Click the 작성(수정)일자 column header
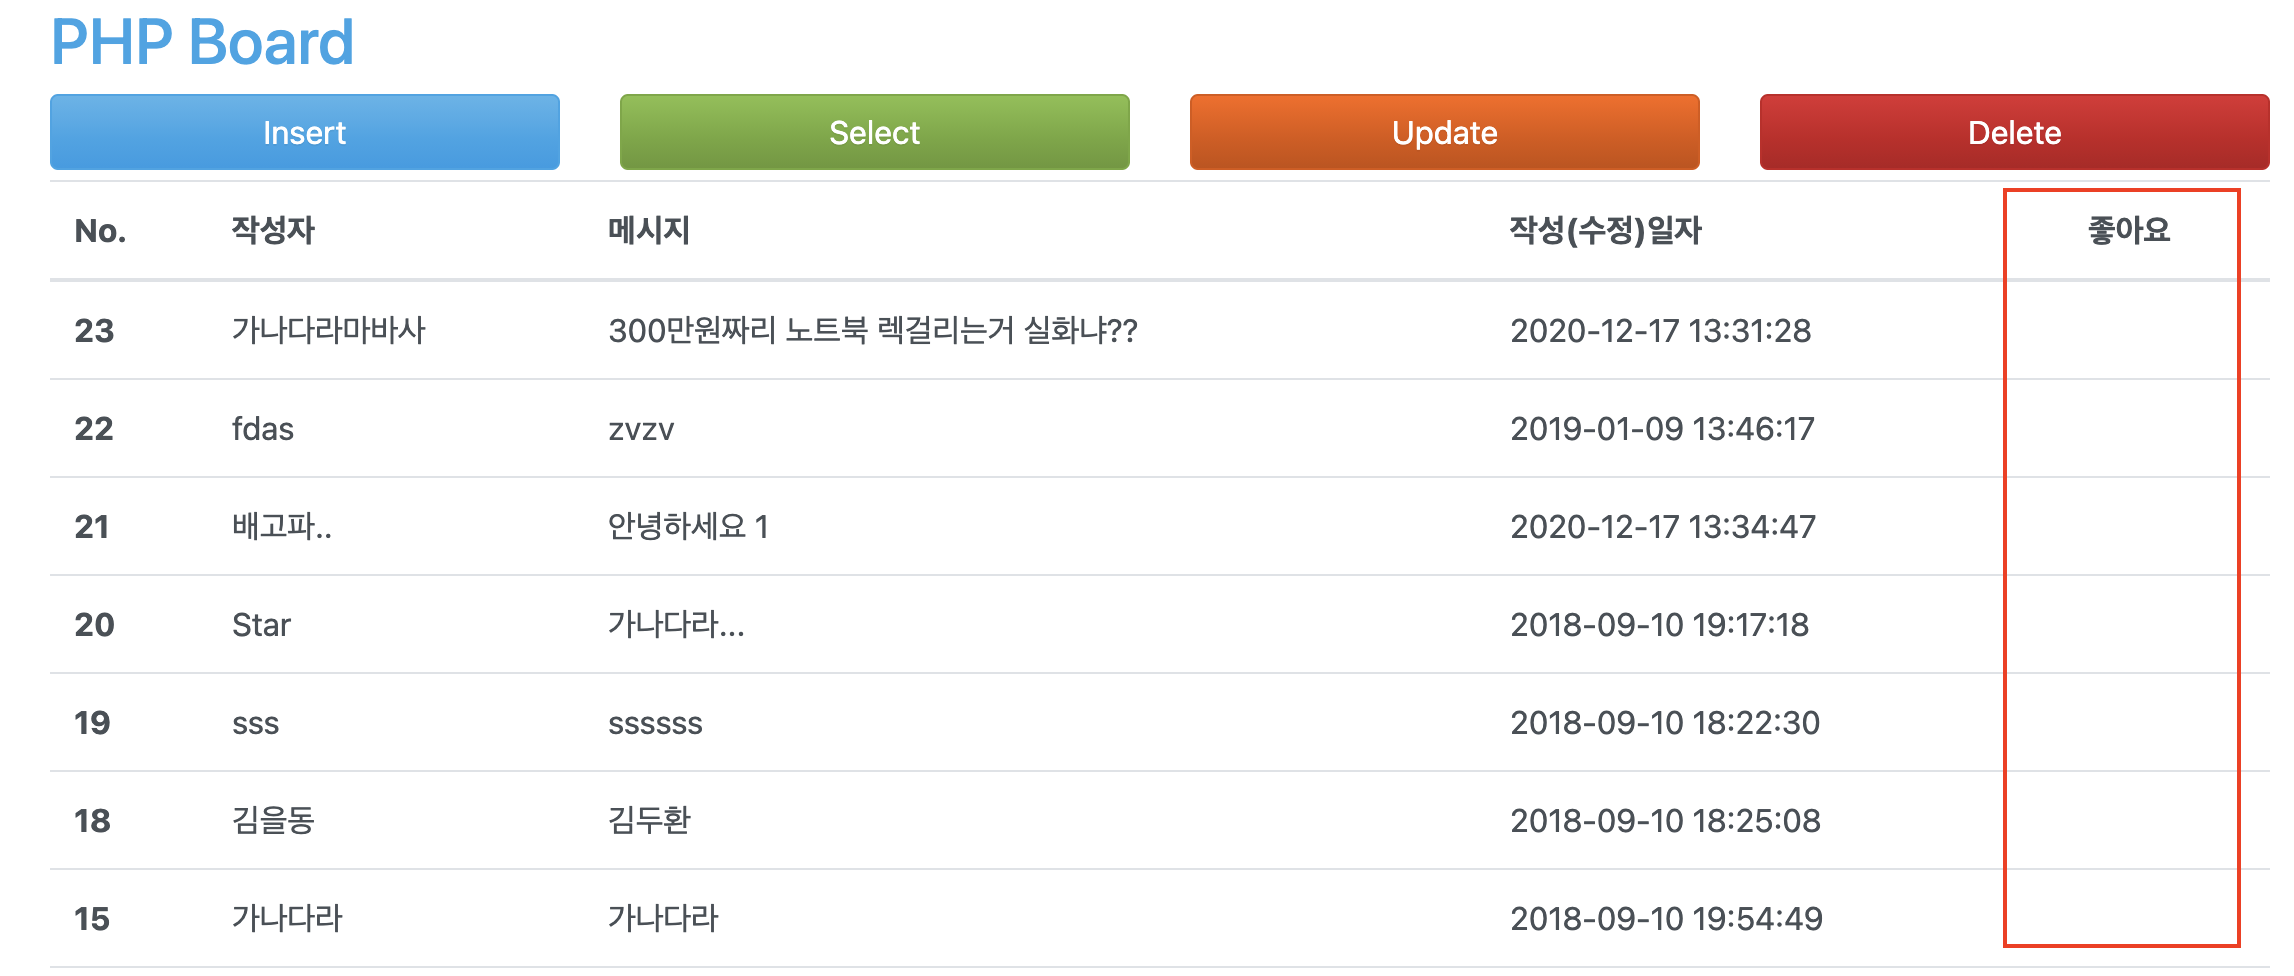2294x976 pixels. (x=1605, y=231)
